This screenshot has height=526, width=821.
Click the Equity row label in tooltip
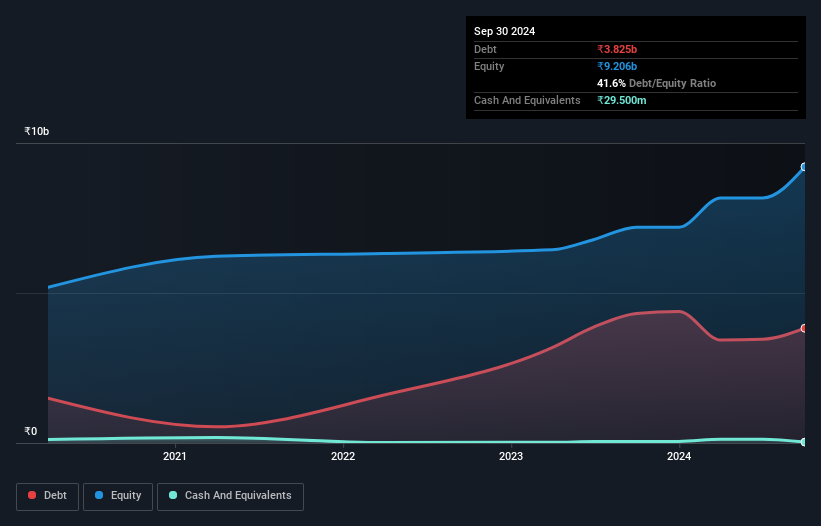click(489, 66)
